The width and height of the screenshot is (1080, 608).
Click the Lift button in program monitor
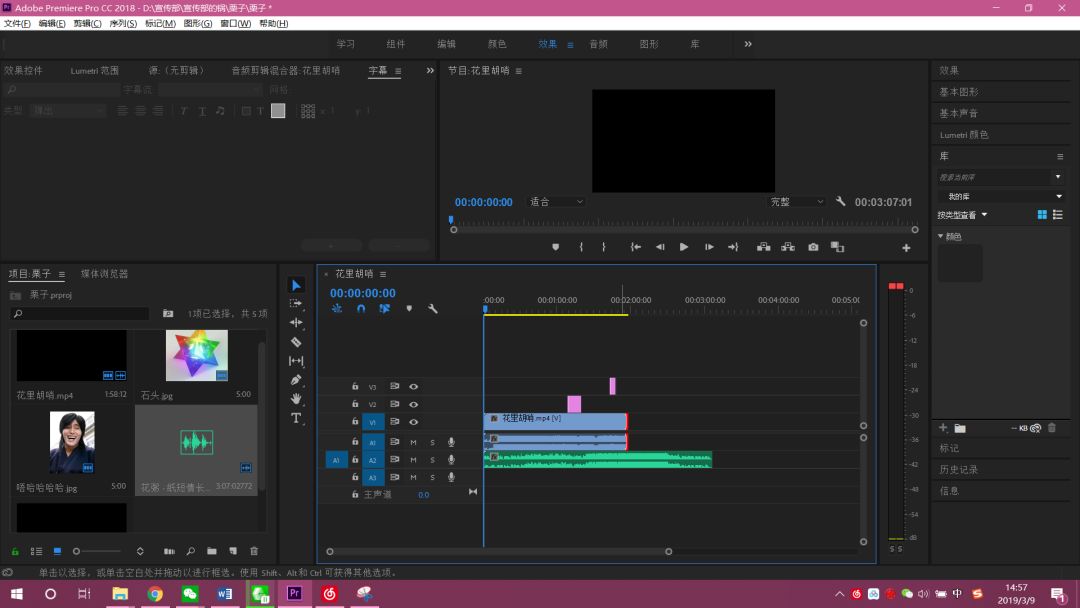pyautogui.click(x=764, y=247)
